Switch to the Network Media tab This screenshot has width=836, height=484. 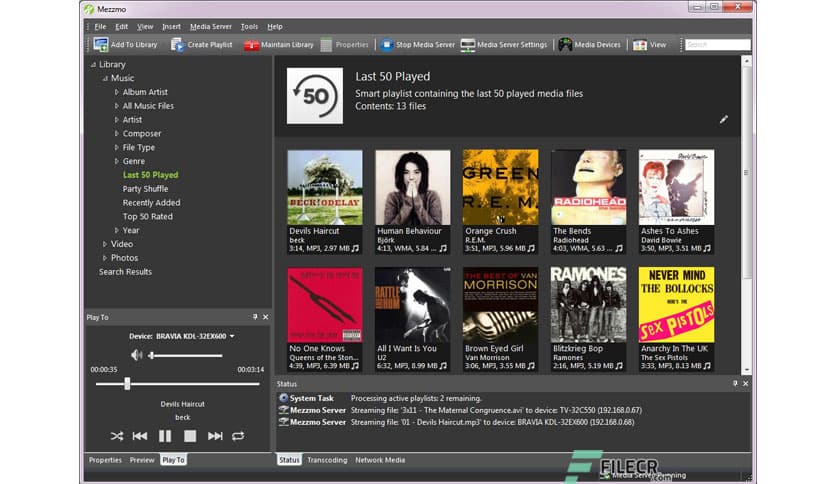click(x=380, y=460)
